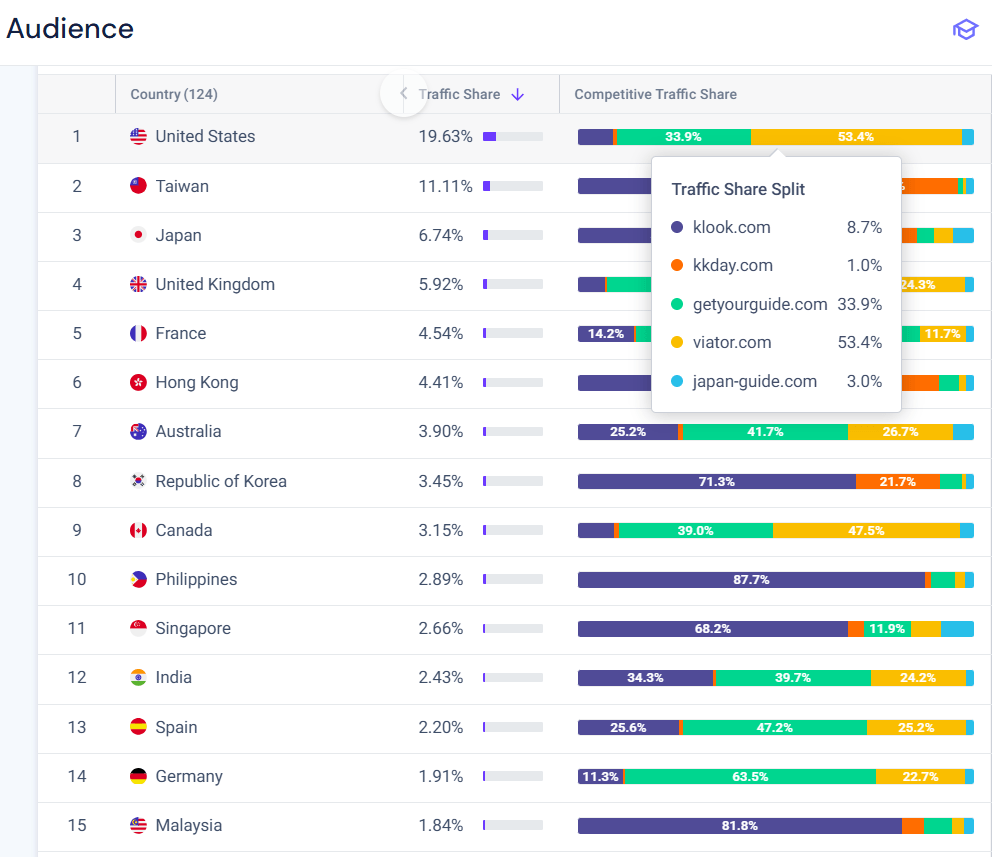Click the kkday.com orange legend dot
The width and height of the screenshot is (992, 857).
[x=677, y=265]
